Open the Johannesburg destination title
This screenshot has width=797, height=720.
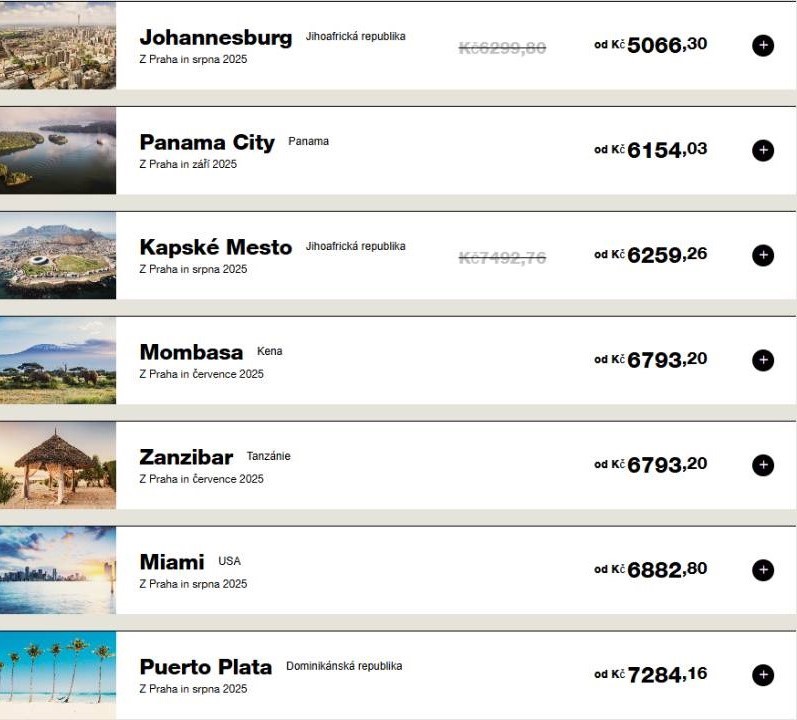215,38
